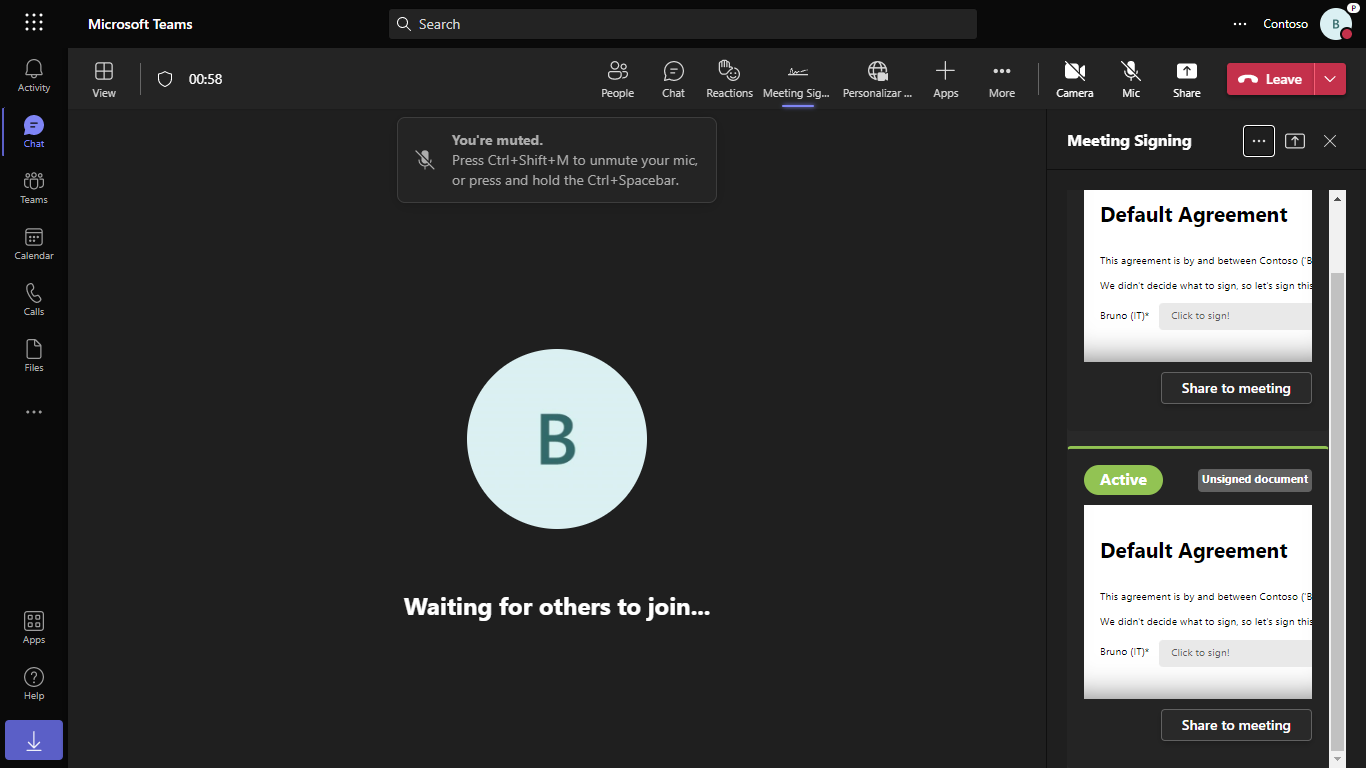
Task: Open Calendar in the left sidebar
Action: pyautogui.click(x=34, y=243)
